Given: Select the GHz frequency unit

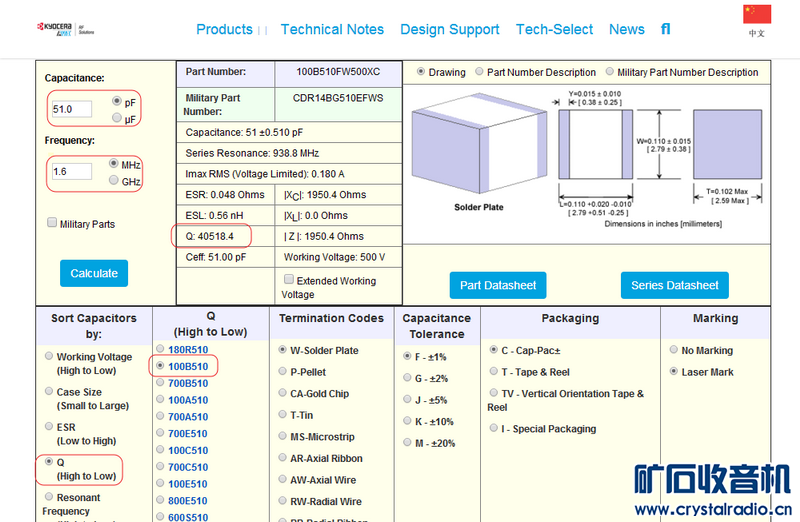Looking at the screenshot, I should pos(114,180).
